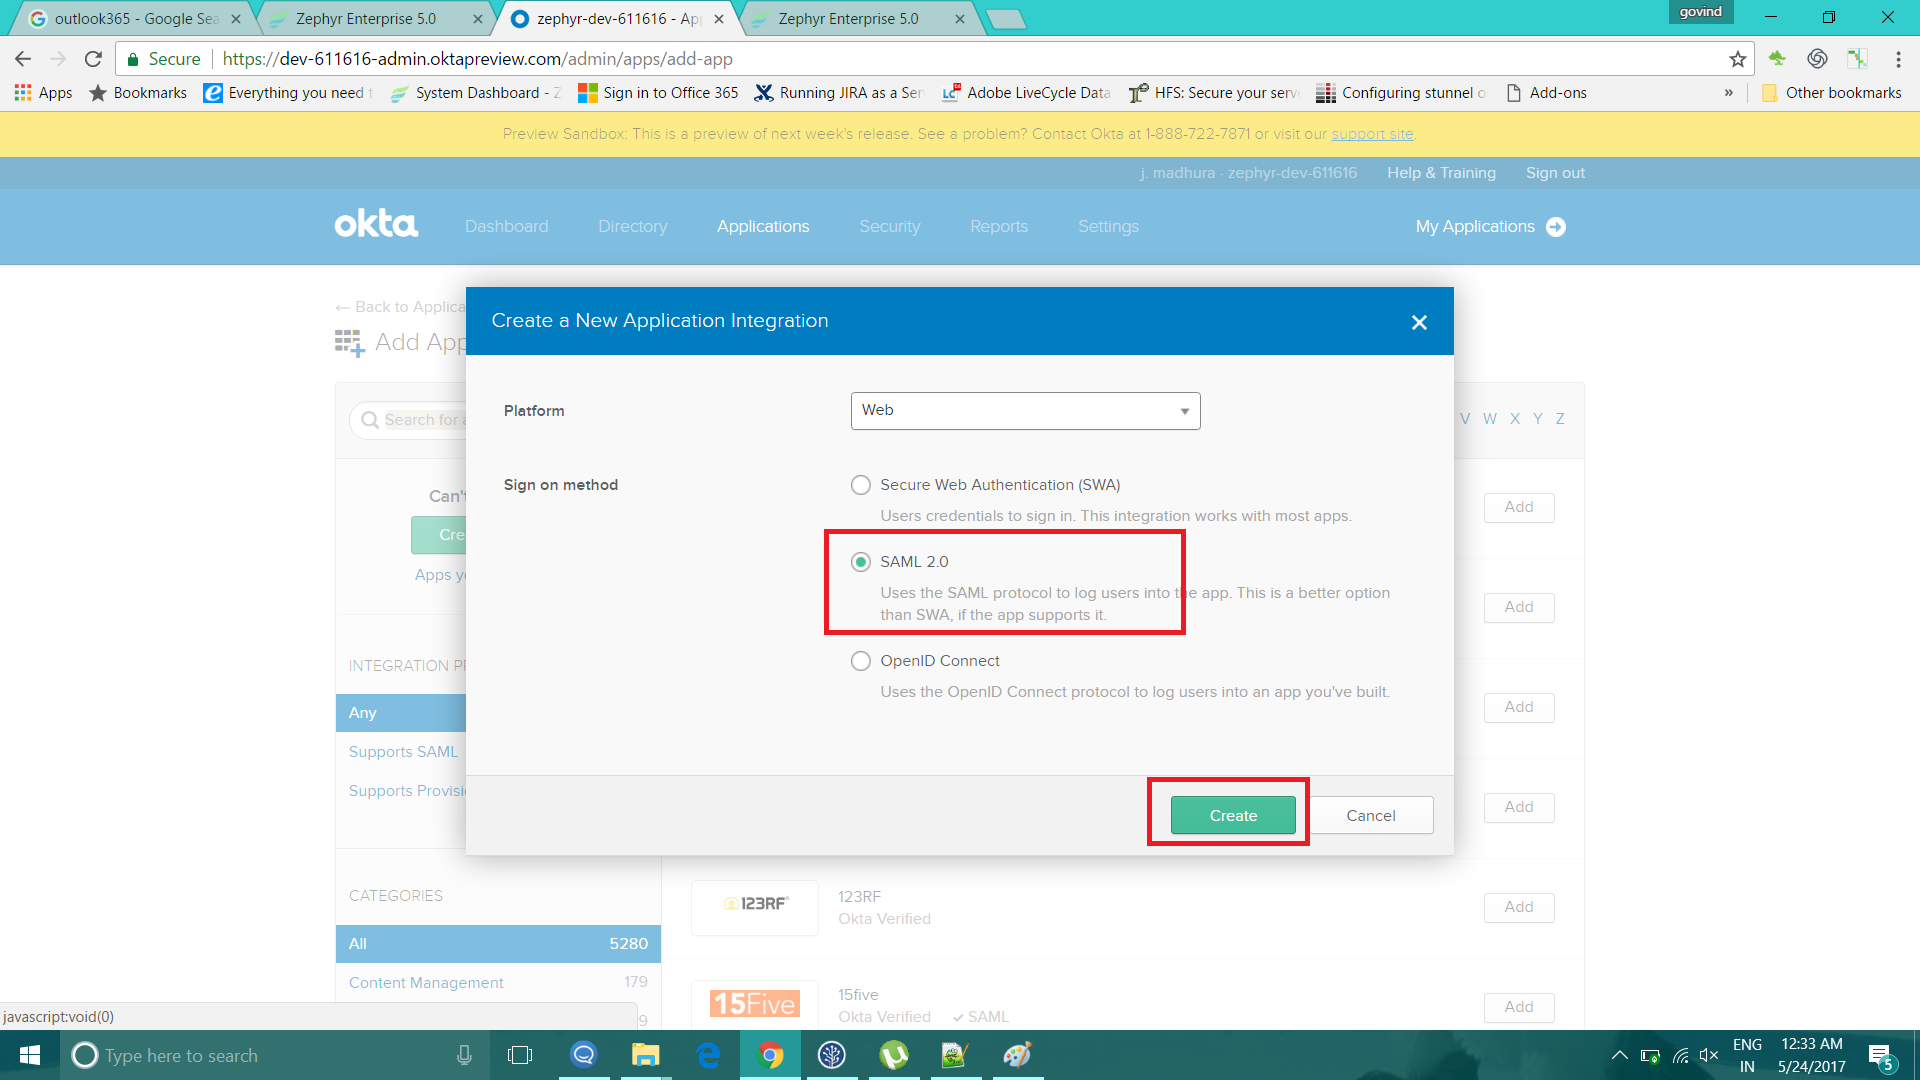
Task: Open the Platform dropdown showing Web
Action: (1025, 411)
